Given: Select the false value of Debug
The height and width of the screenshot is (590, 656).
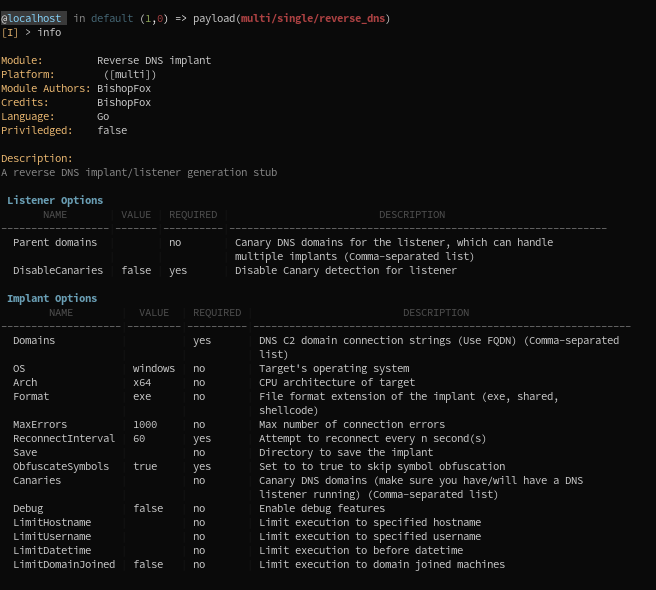Looking at the screenshot, I should click(148, 508).
